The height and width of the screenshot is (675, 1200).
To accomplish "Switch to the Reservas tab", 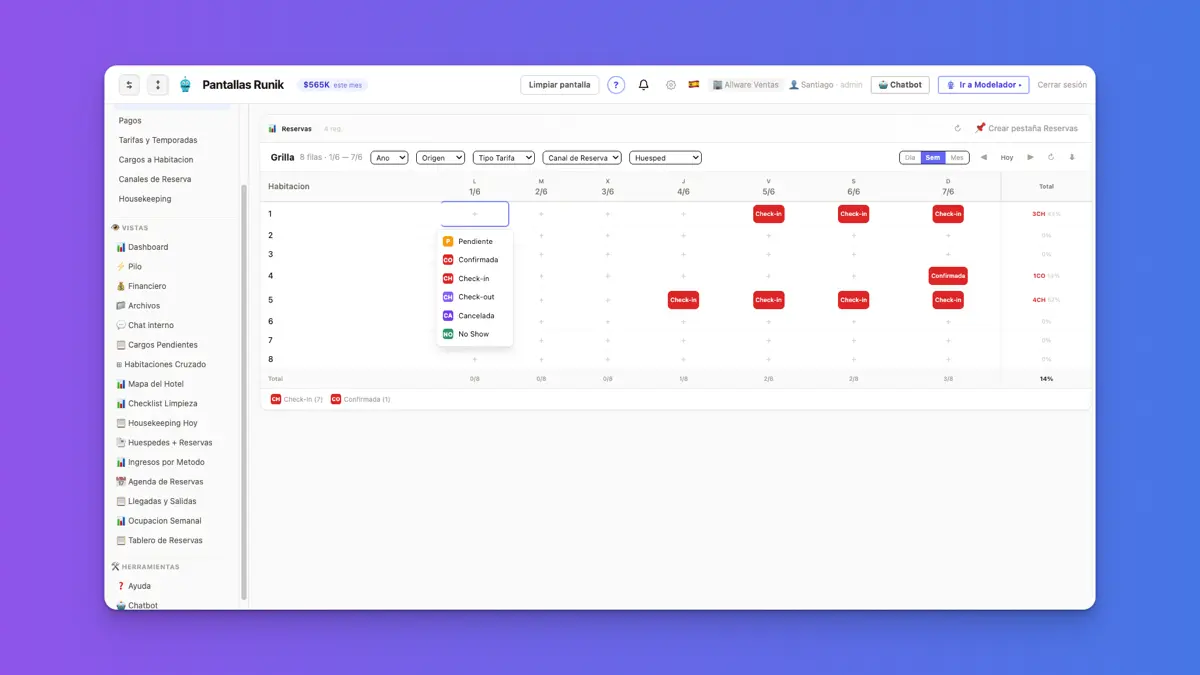I will [290, 129].
